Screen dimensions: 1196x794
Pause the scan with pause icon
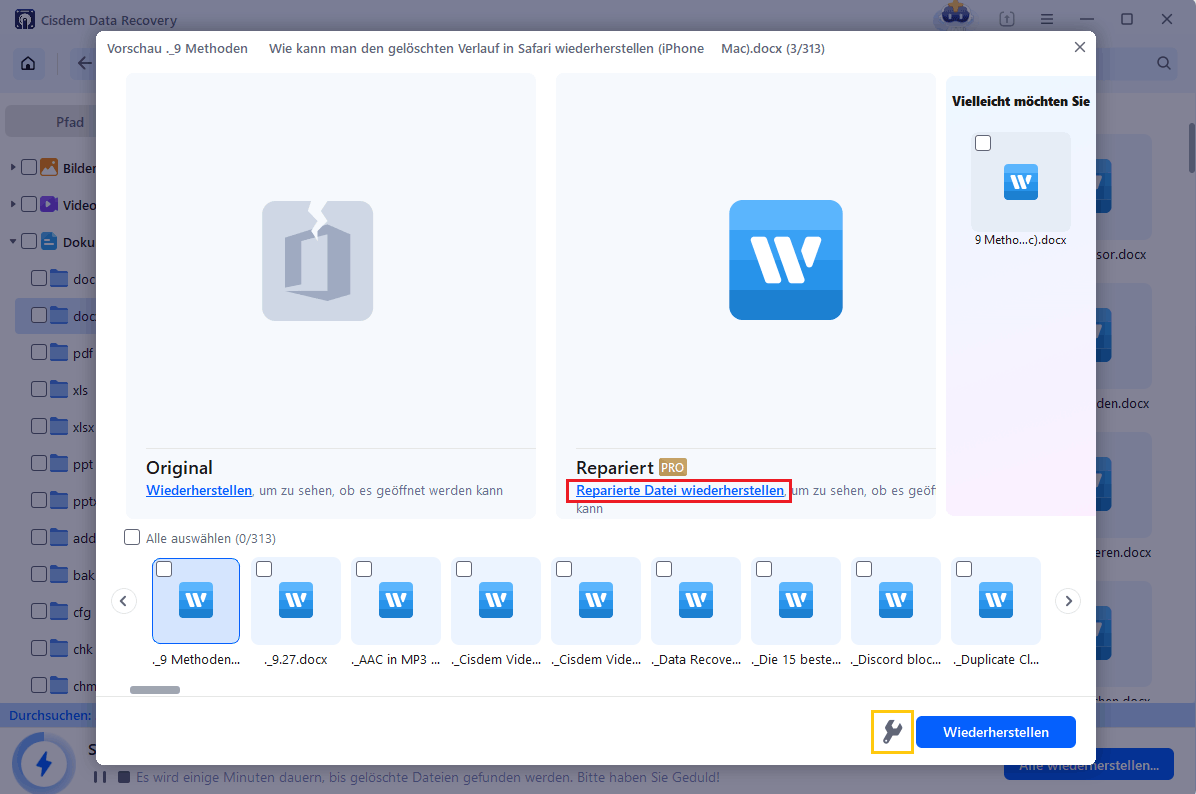(x=100, y=777)
